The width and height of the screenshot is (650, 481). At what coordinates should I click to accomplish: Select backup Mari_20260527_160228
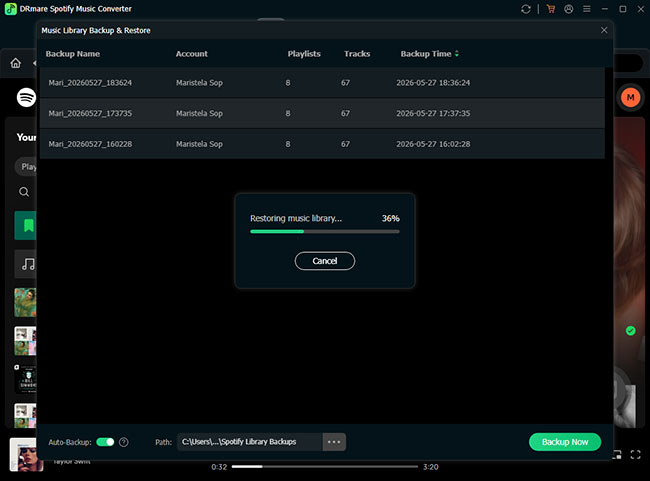click(x=322, y=144)
